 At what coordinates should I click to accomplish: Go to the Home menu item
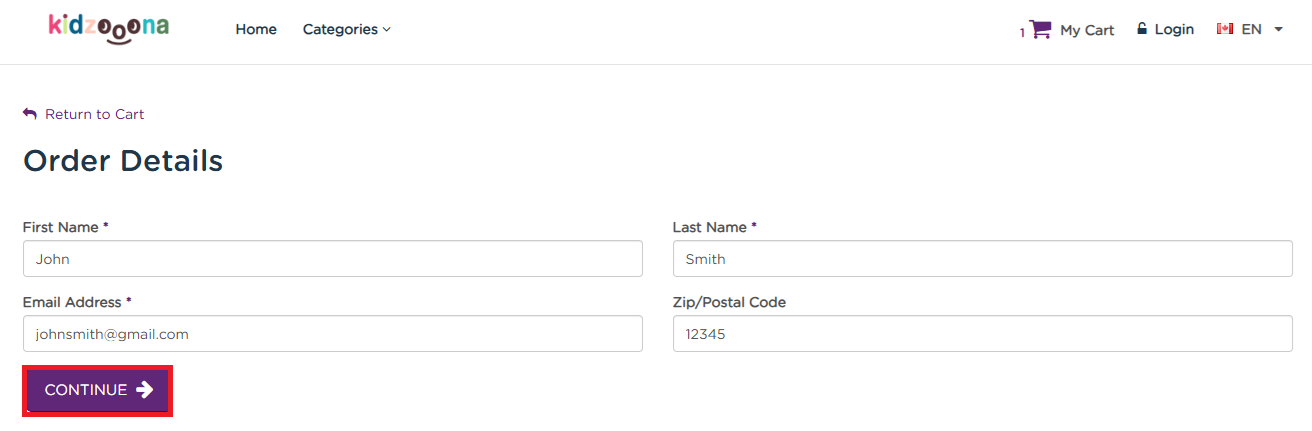(x=256, y=29)
